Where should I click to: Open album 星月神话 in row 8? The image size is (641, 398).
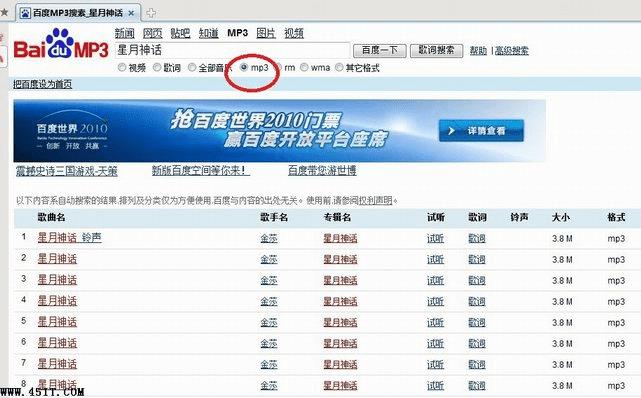click(340, 385)
